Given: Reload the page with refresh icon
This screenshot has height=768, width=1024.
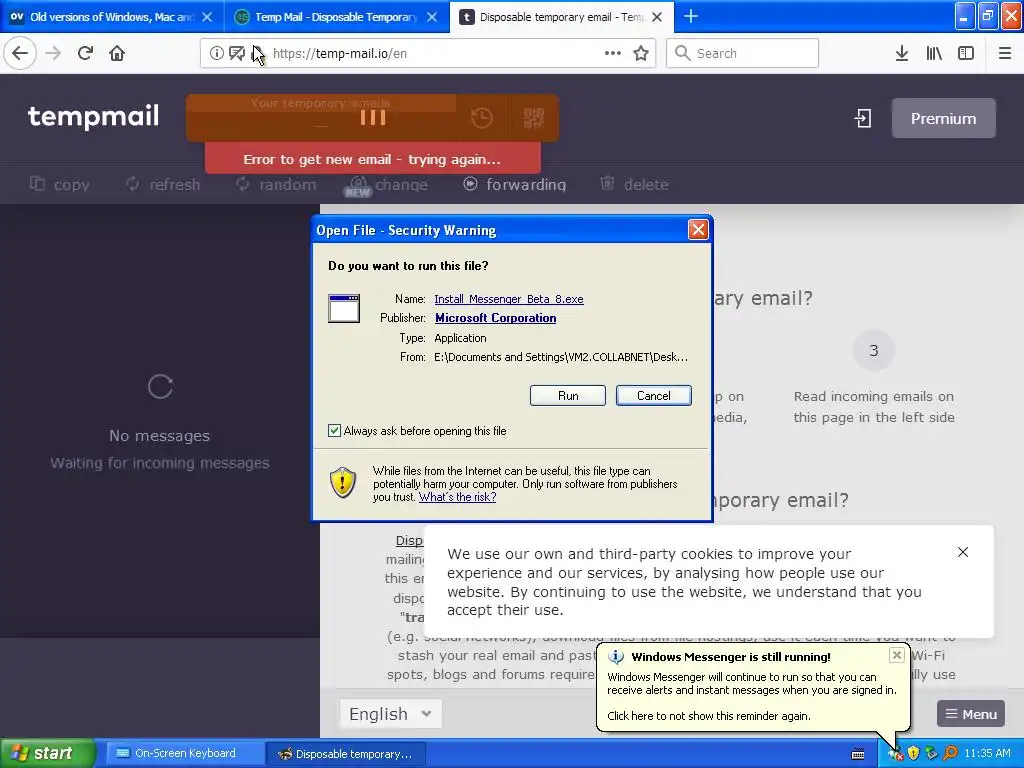Looking at the screenshot, I should tap(85, 53).
